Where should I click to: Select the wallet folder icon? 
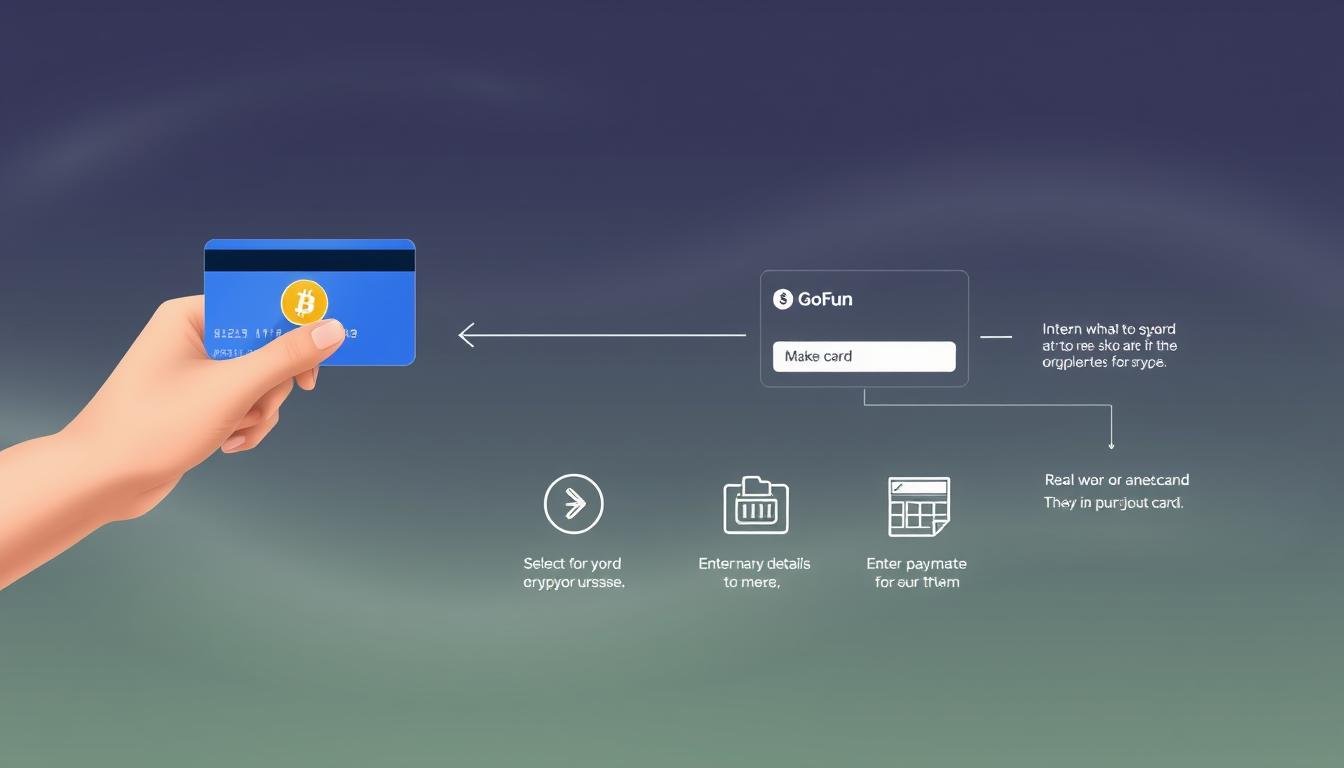coord(756,505)
